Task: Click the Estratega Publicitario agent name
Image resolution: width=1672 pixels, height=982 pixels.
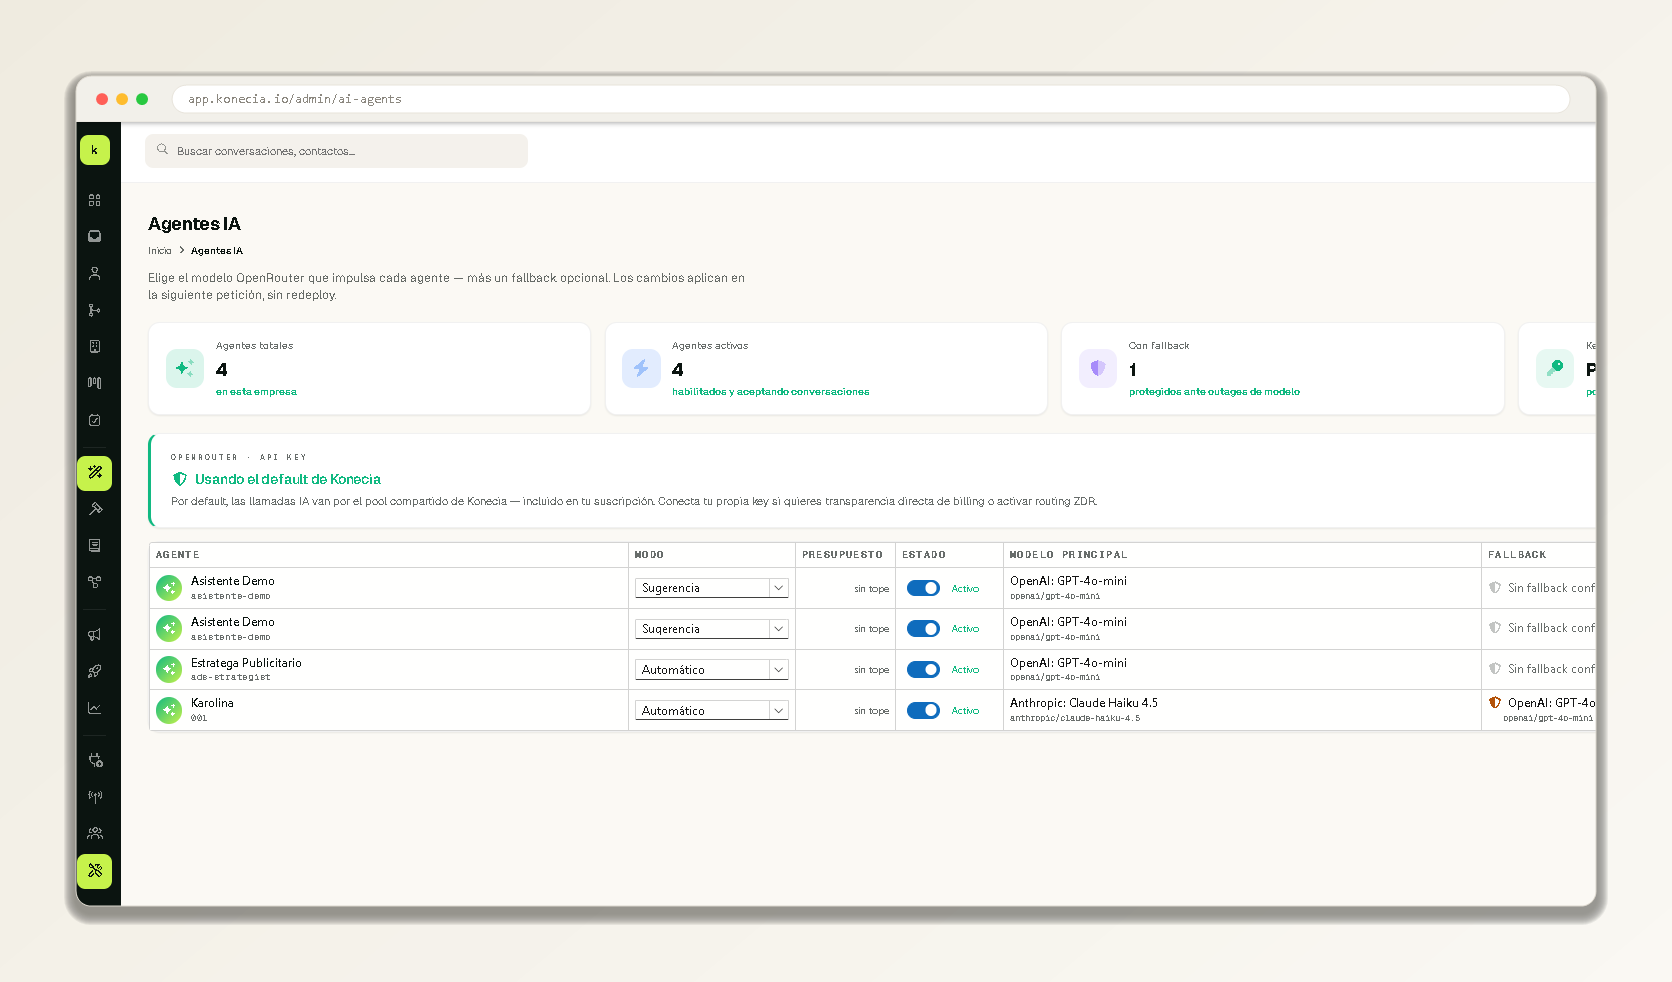Action: [246, 663]
